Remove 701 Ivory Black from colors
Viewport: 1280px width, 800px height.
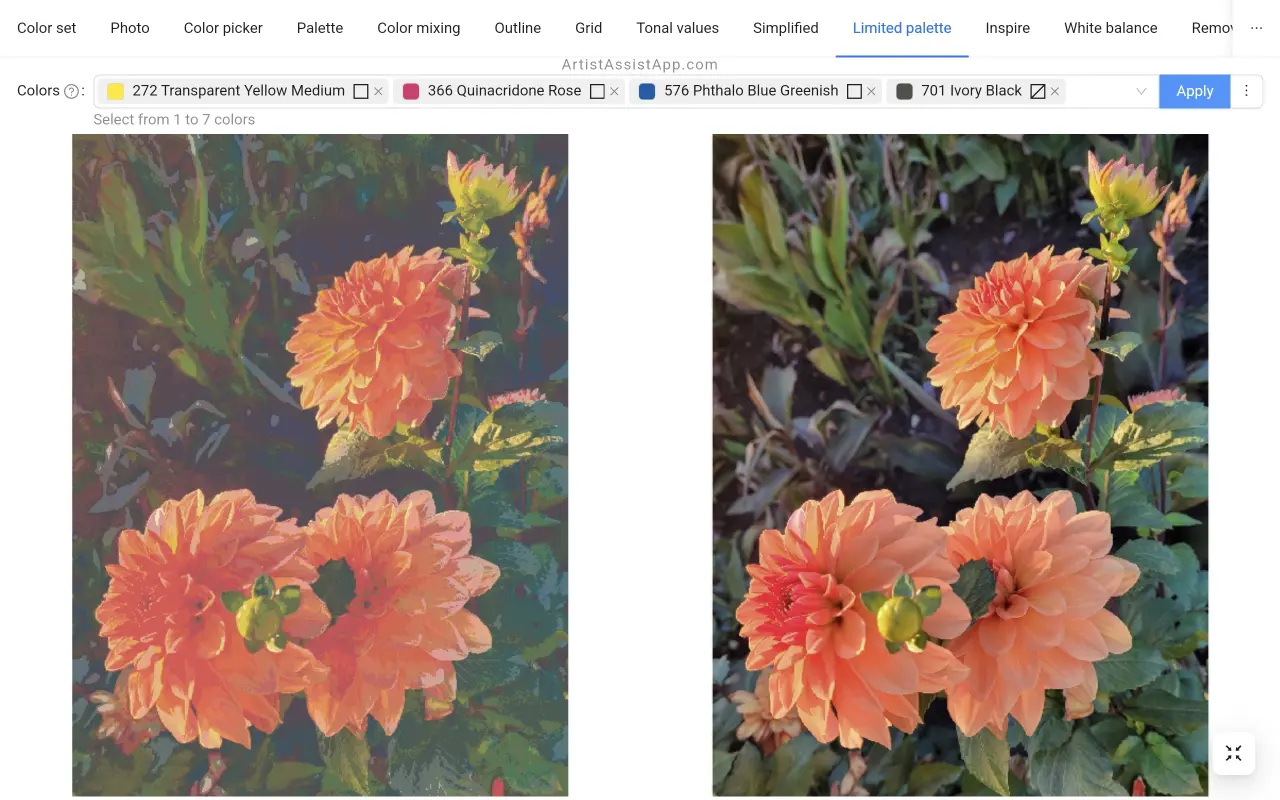tap(1055, 91)
